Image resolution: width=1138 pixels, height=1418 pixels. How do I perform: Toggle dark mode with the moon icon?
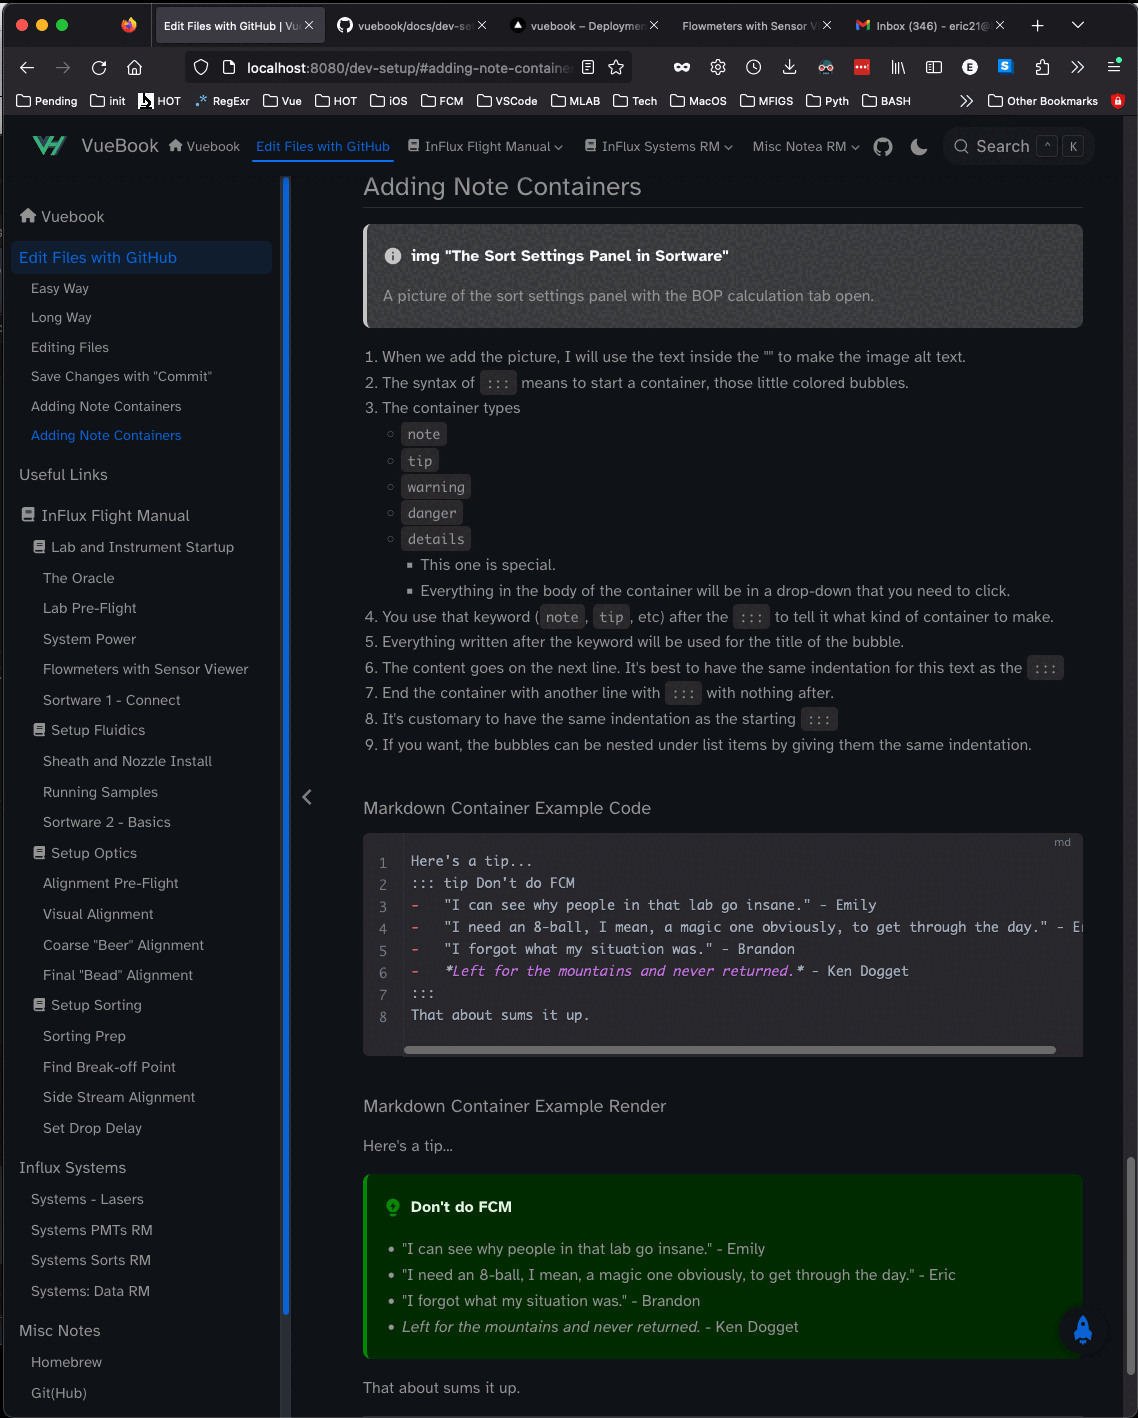919,147
